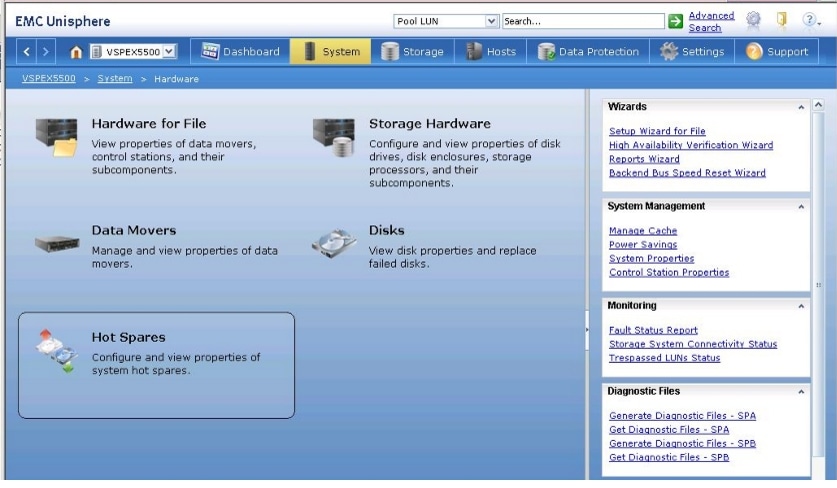Click the Support tab question icon
Viewport: 837px width, 488px height.
point(754,51)
